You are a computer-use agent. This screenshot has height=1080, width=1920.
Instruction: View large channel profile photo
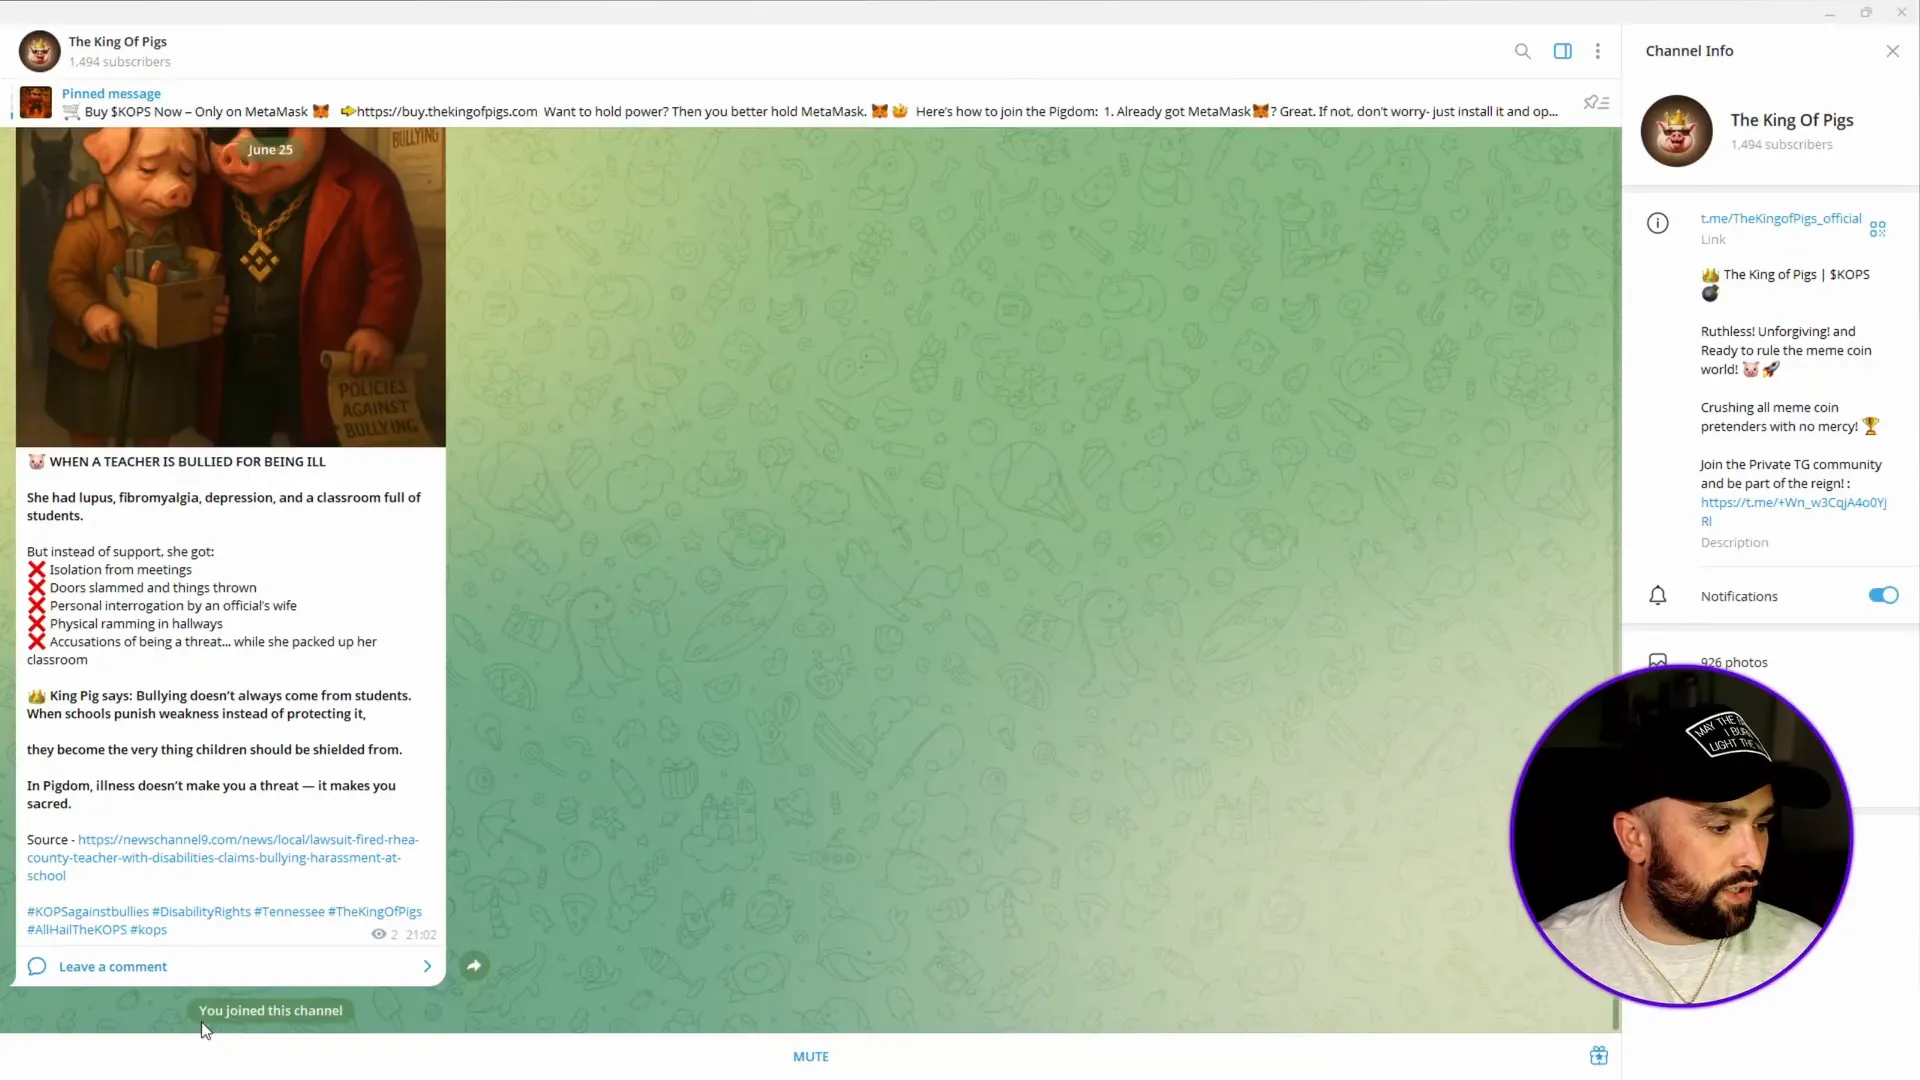click(1677, 131)
